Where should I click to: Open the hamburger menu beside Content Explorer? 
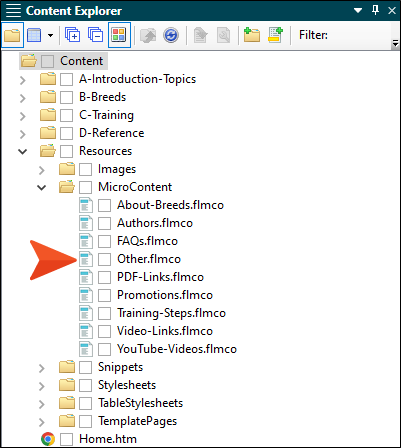(13, 11)
